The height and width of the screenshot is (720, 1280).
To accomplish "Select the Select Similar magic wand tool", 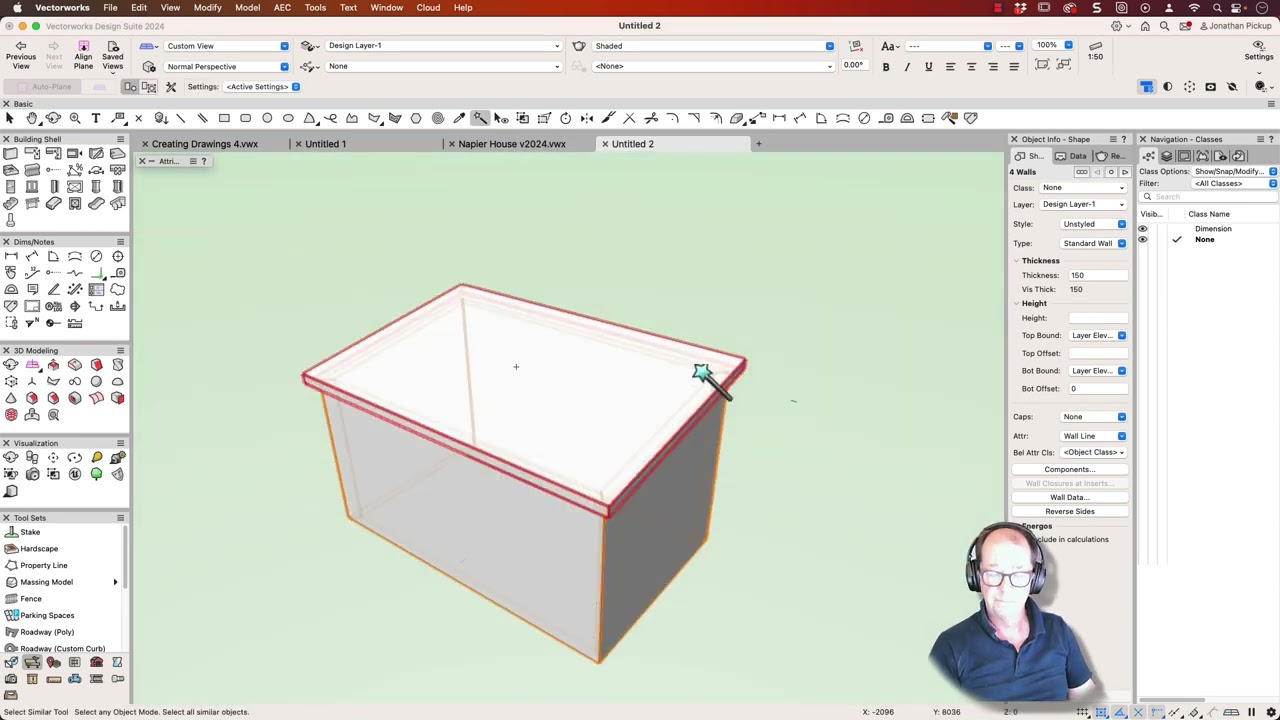I will [x=480, y=118].
